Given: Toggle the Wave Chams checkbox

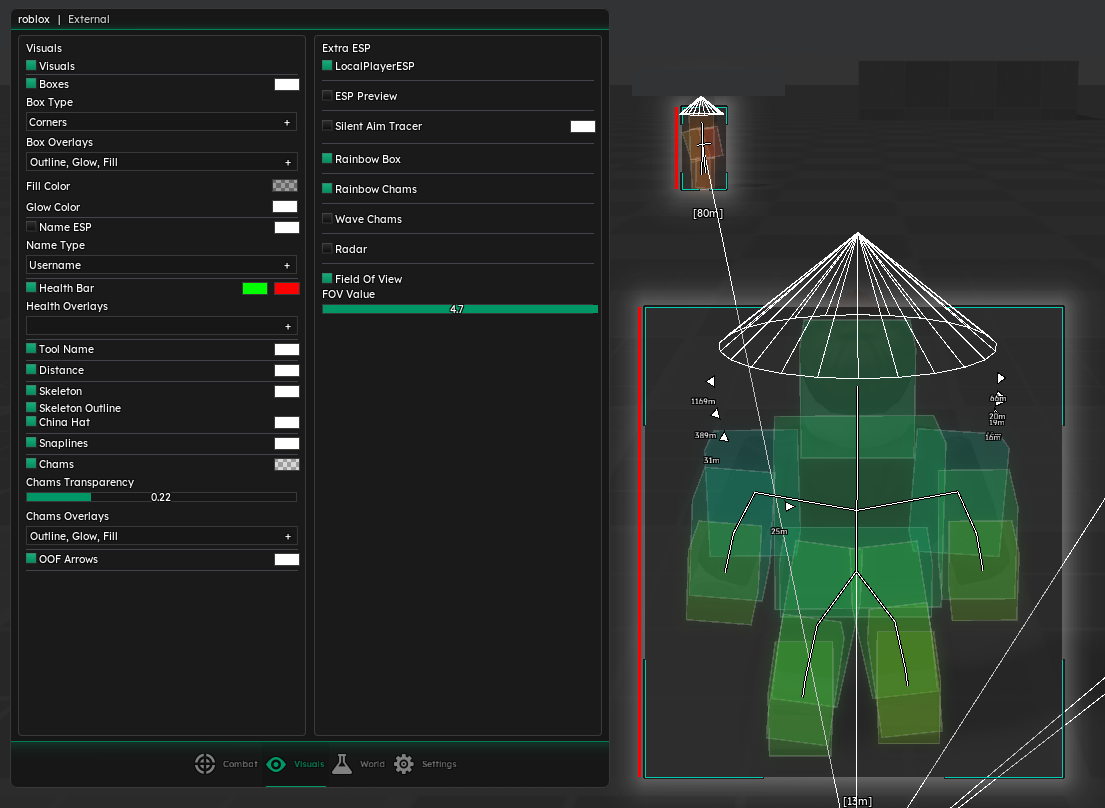Looking at the screenshot, I should tap(327, 219).
